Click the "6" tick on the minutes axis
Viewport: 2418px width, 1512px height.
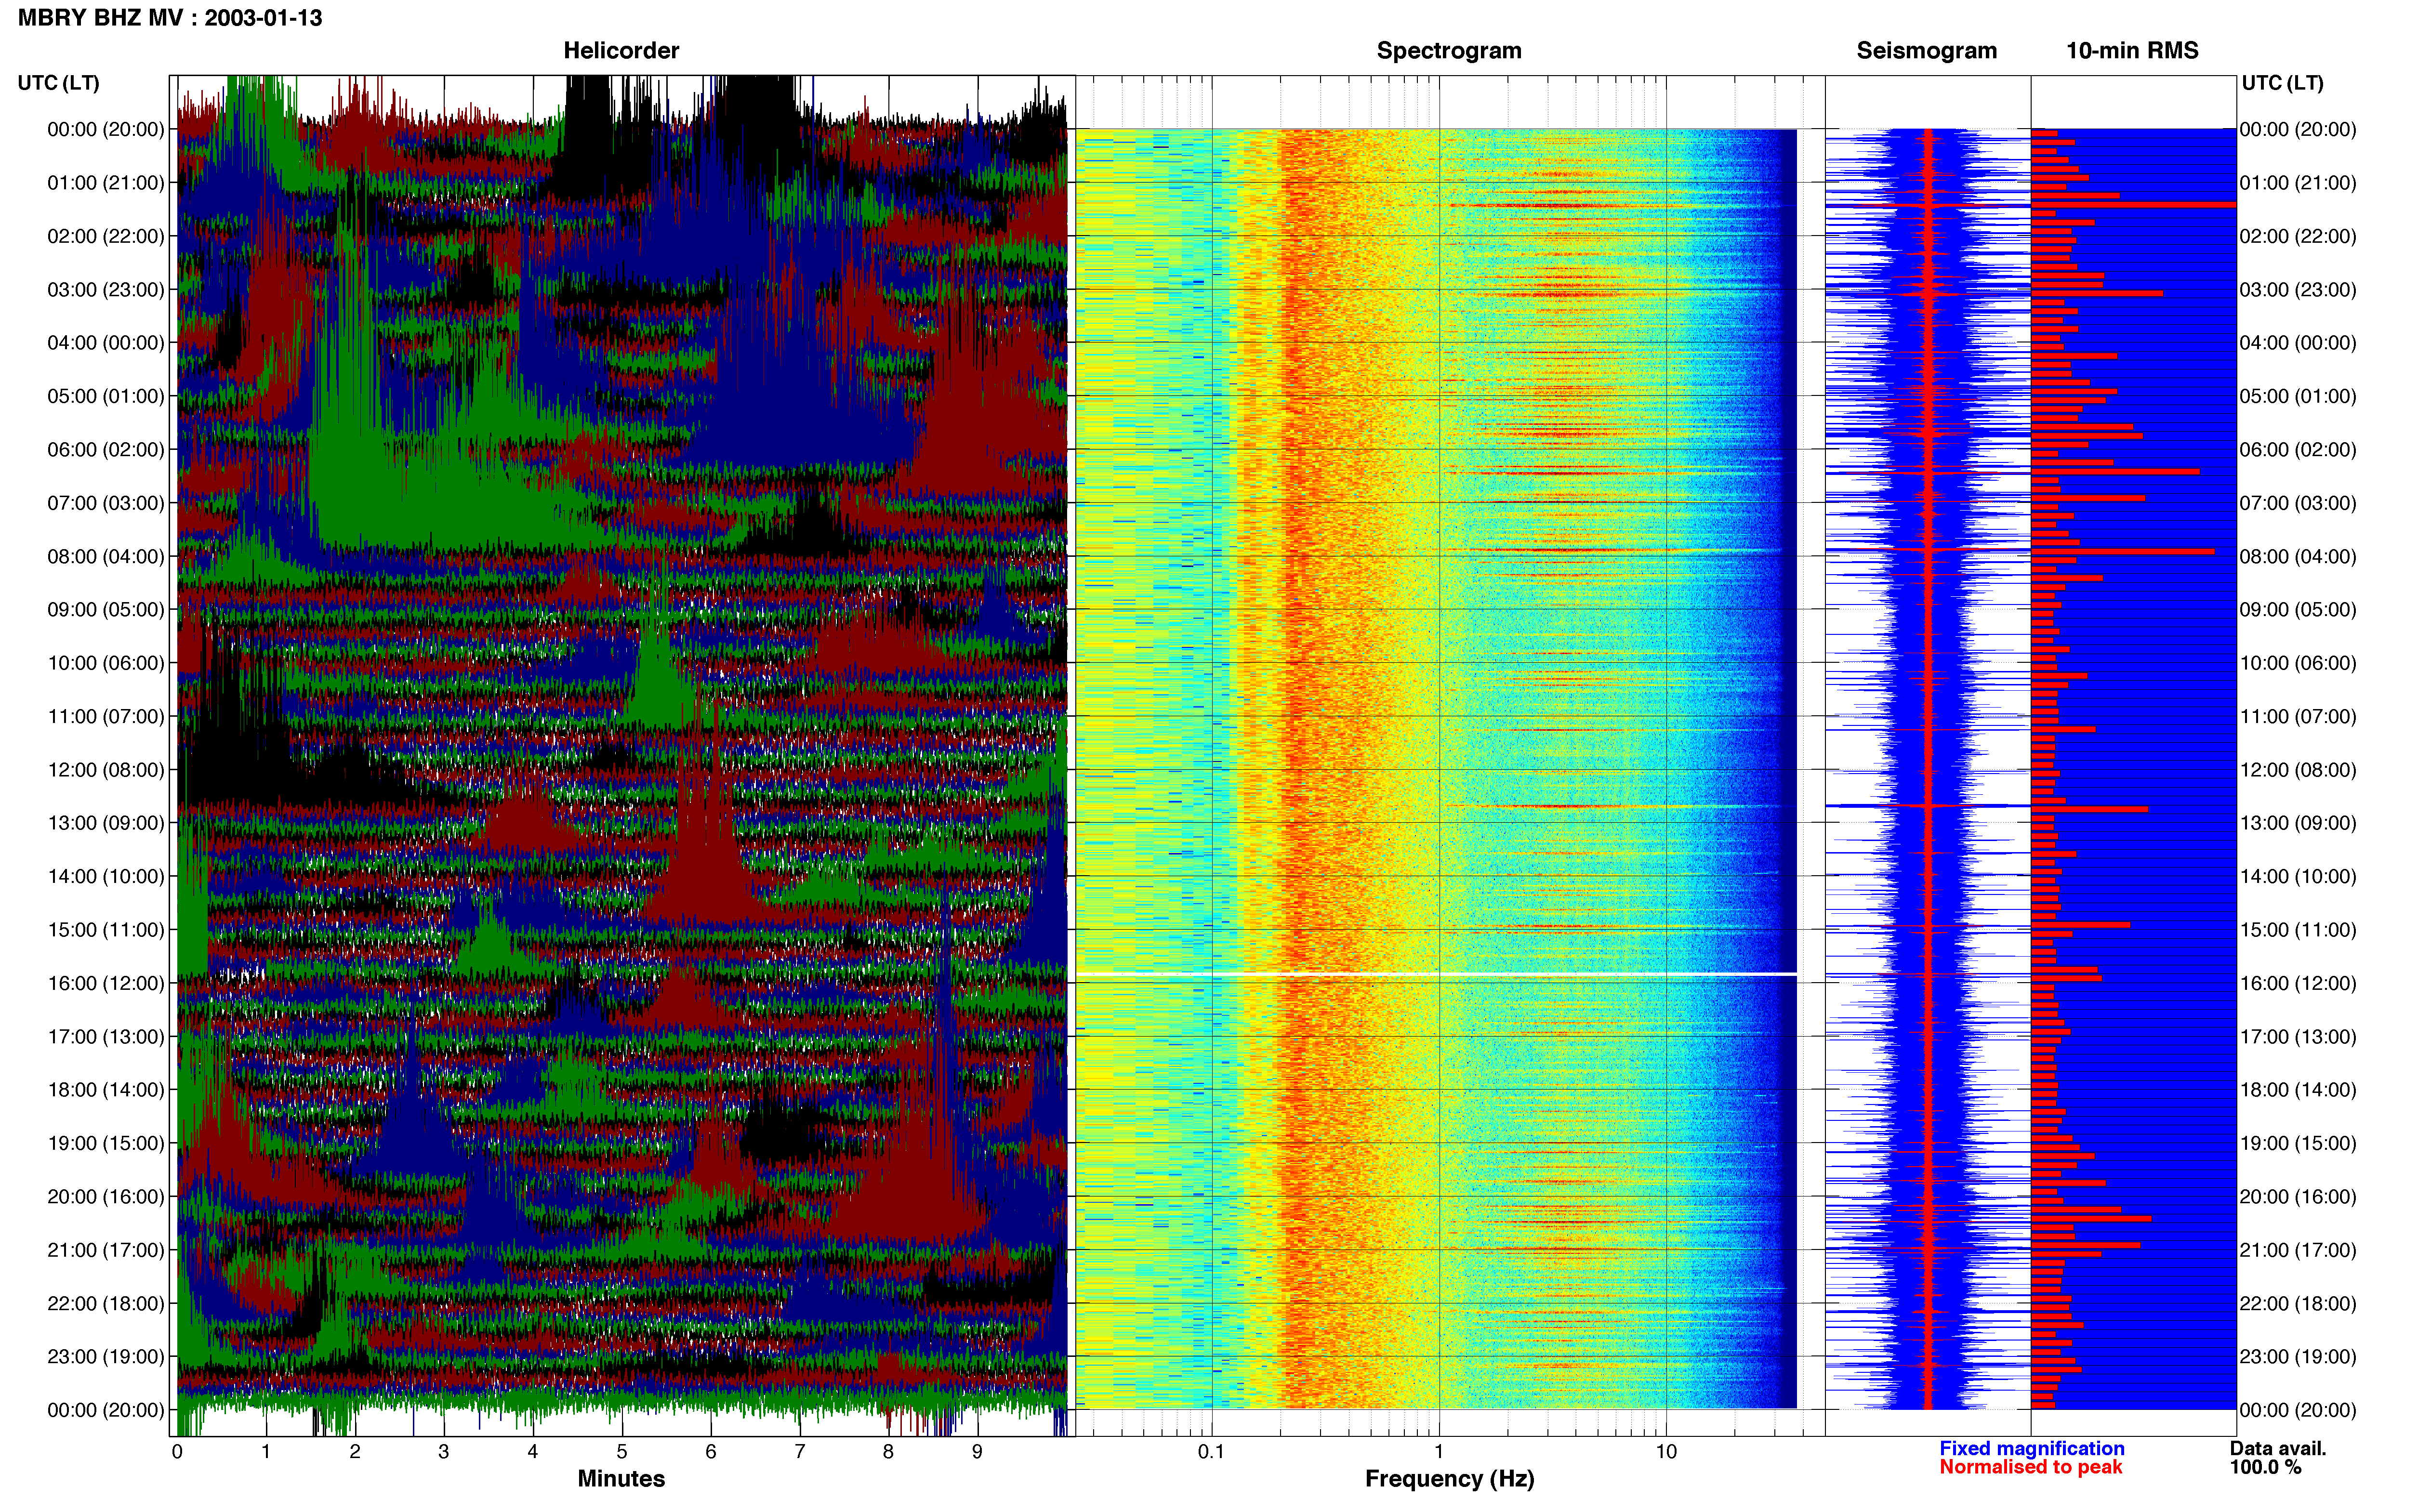click(711, 1452)
